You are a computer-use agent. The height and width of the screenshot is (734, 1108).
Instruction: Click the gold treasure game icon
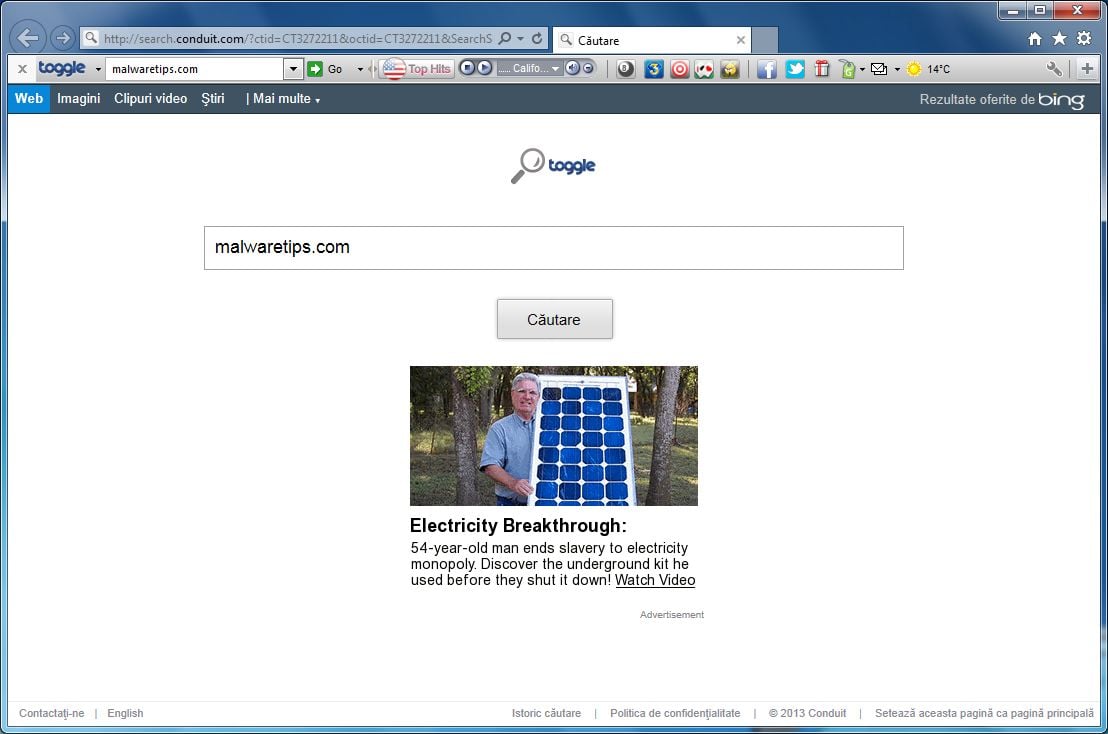[x=730, y=69]
